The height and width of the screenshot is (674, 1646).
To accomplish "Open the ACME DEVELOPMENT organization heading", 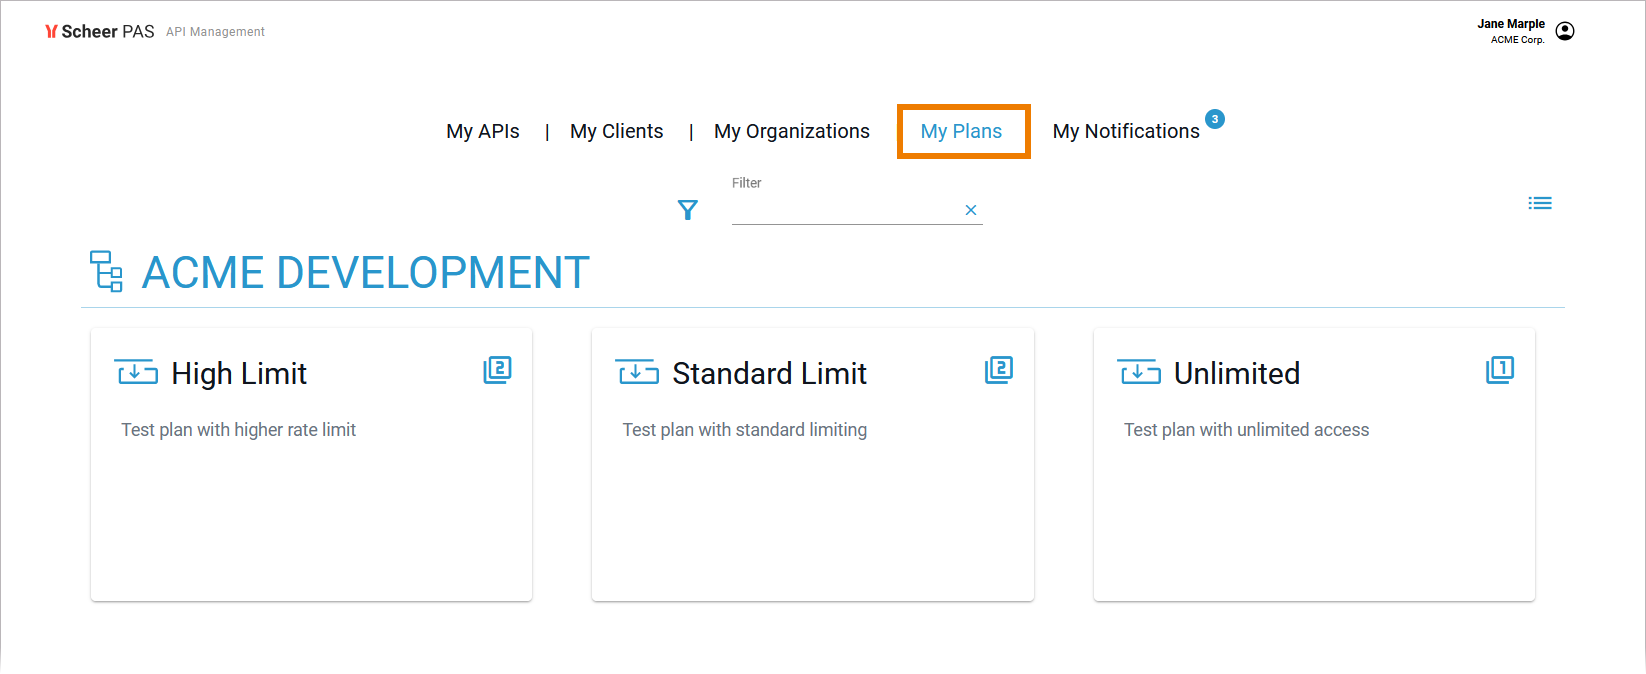I will click(366, 272).
